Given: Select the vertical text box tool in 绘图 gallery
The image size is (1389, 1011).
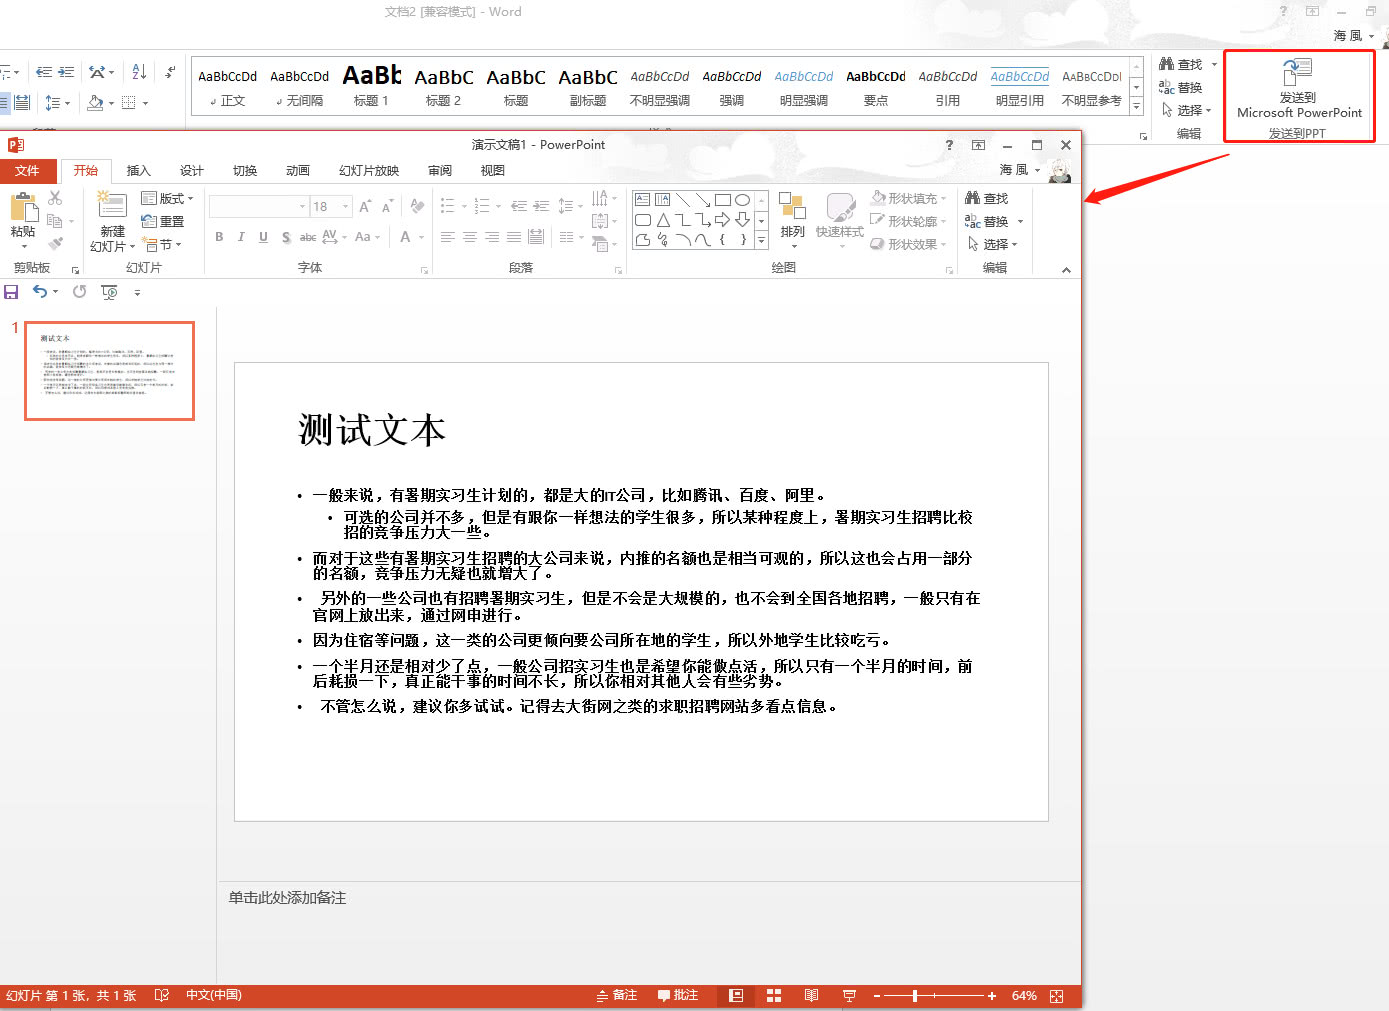Looking at the screenshot, I should [x=662, y=199].
